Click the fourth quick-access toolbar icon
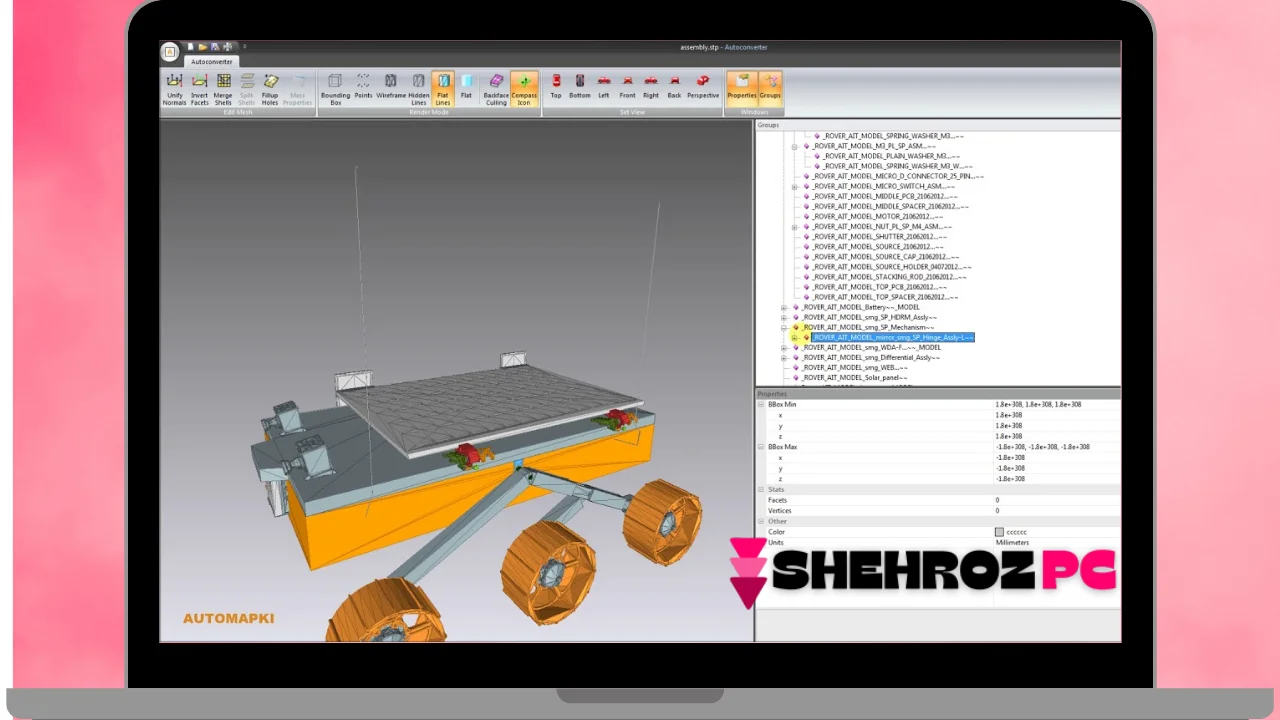 [227, 46]
